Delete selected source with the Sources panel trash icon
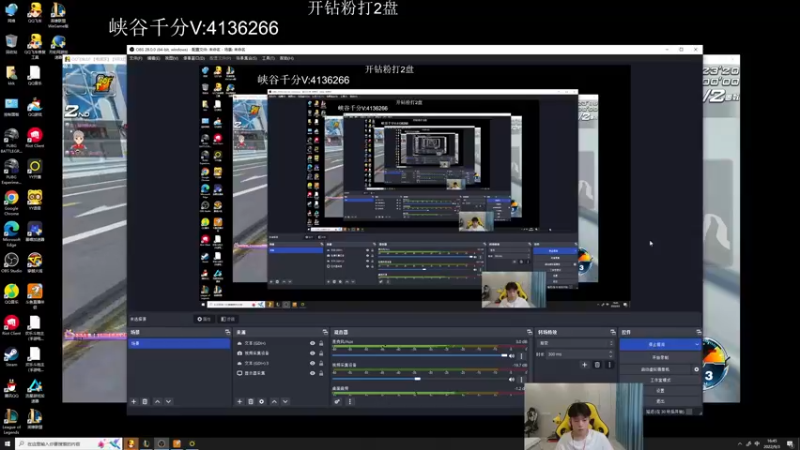Screen dimensions: 800x450 pos(251,402)
